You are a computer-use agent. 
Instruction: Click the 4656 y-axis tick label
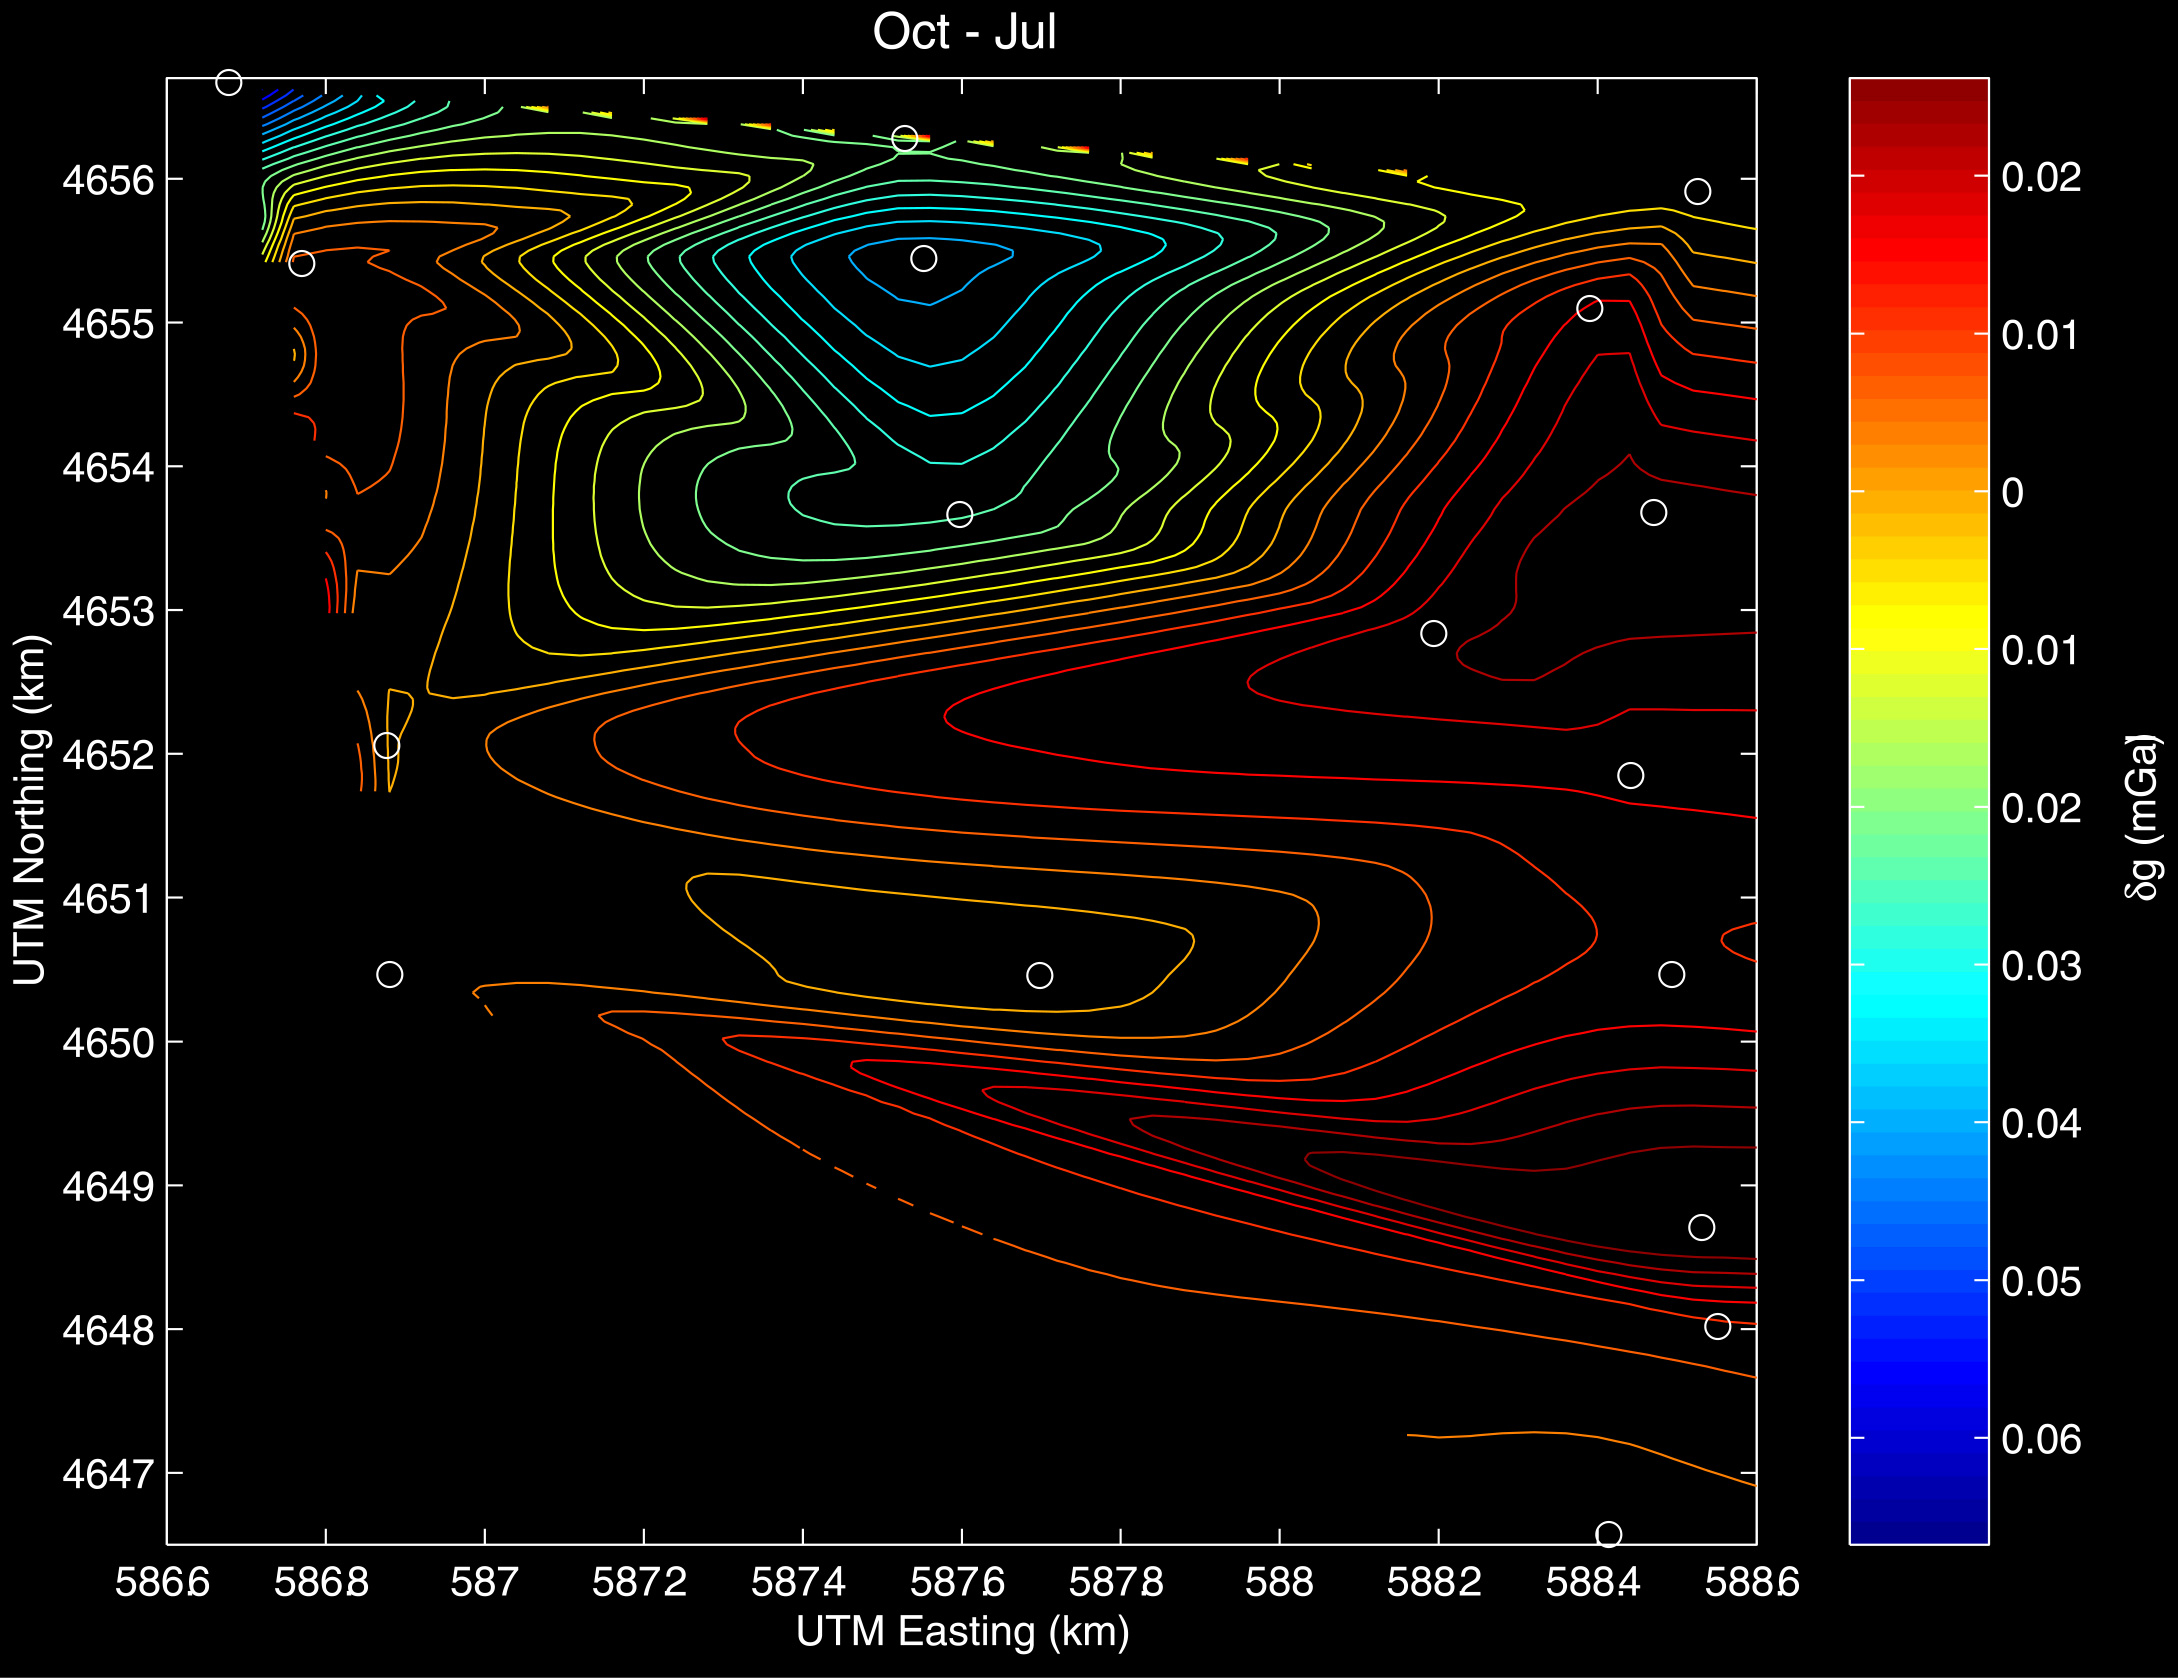[108, 181]
